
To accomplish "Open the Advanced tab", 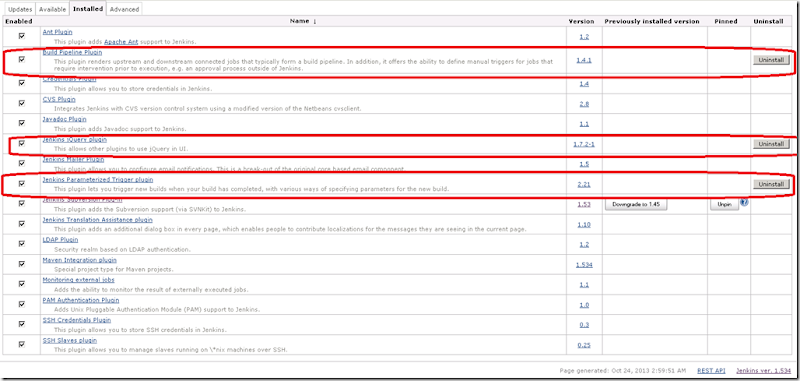I will pos(124,9).
